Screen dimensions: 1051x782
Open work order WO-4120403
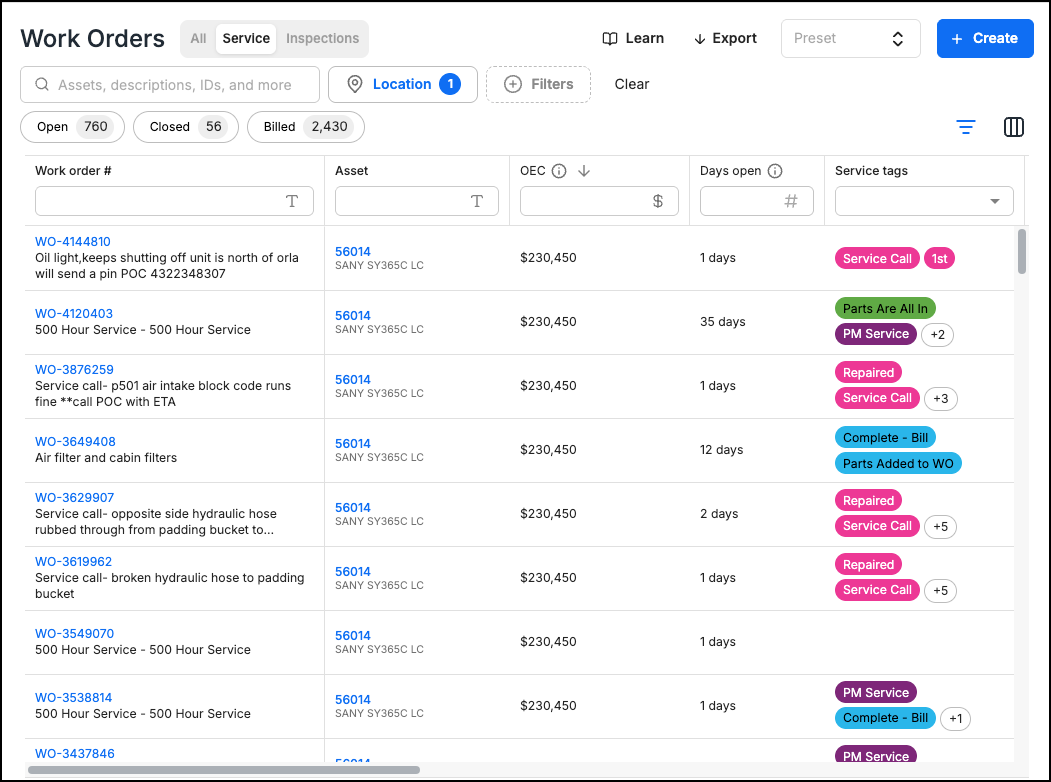click(x=74, y=314)
